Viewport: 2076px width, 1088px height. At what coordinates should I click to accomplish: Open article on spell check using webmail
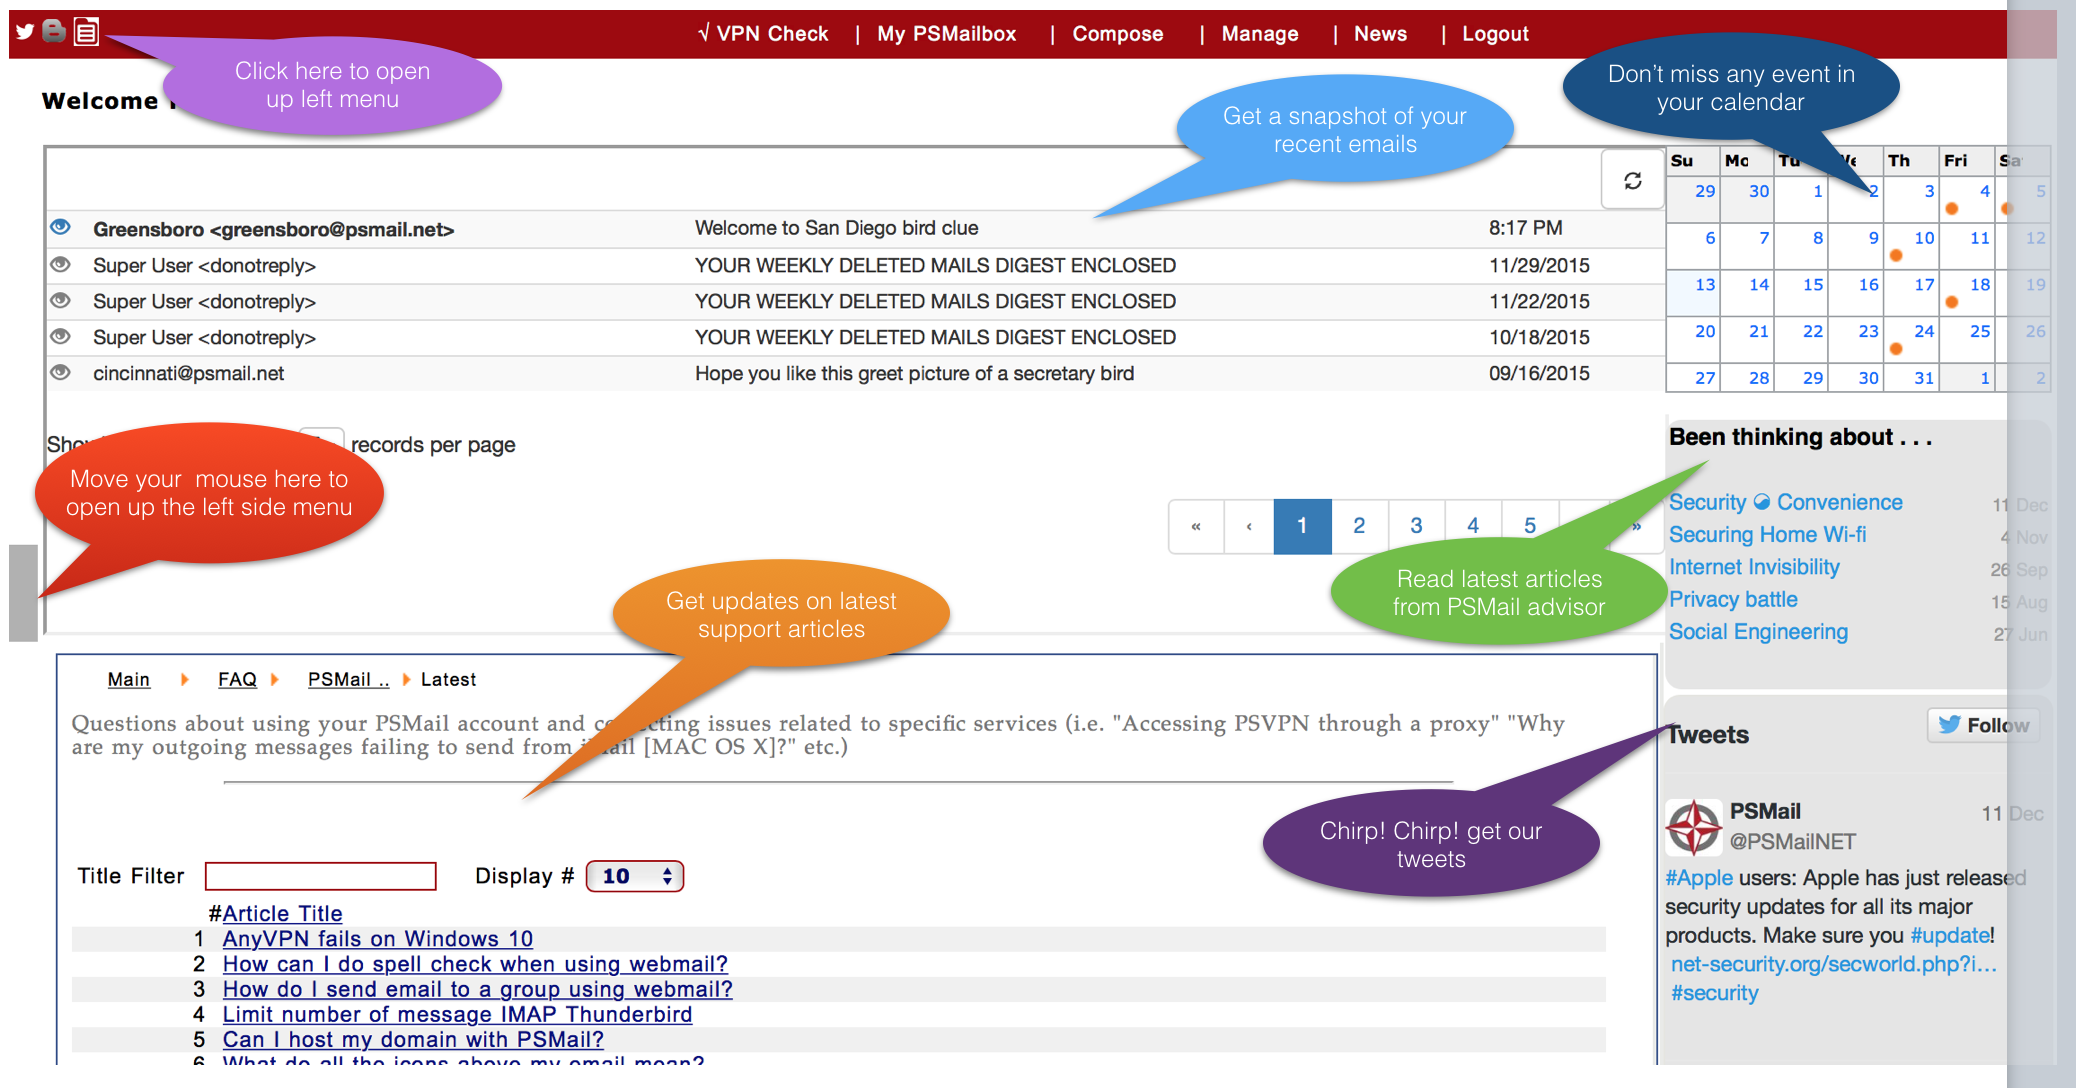(x=475, y=964)
